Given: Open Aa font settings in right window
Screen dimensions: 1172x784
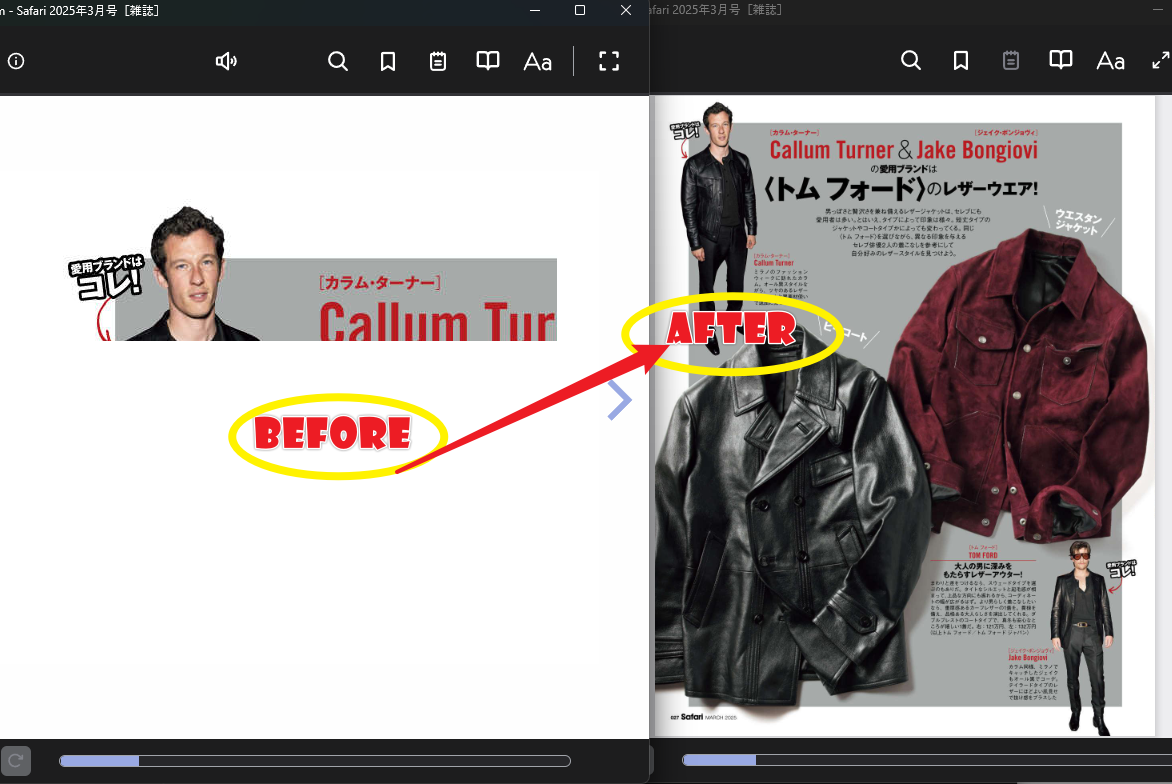Looking at the screenshot, I should (1110, 61).
